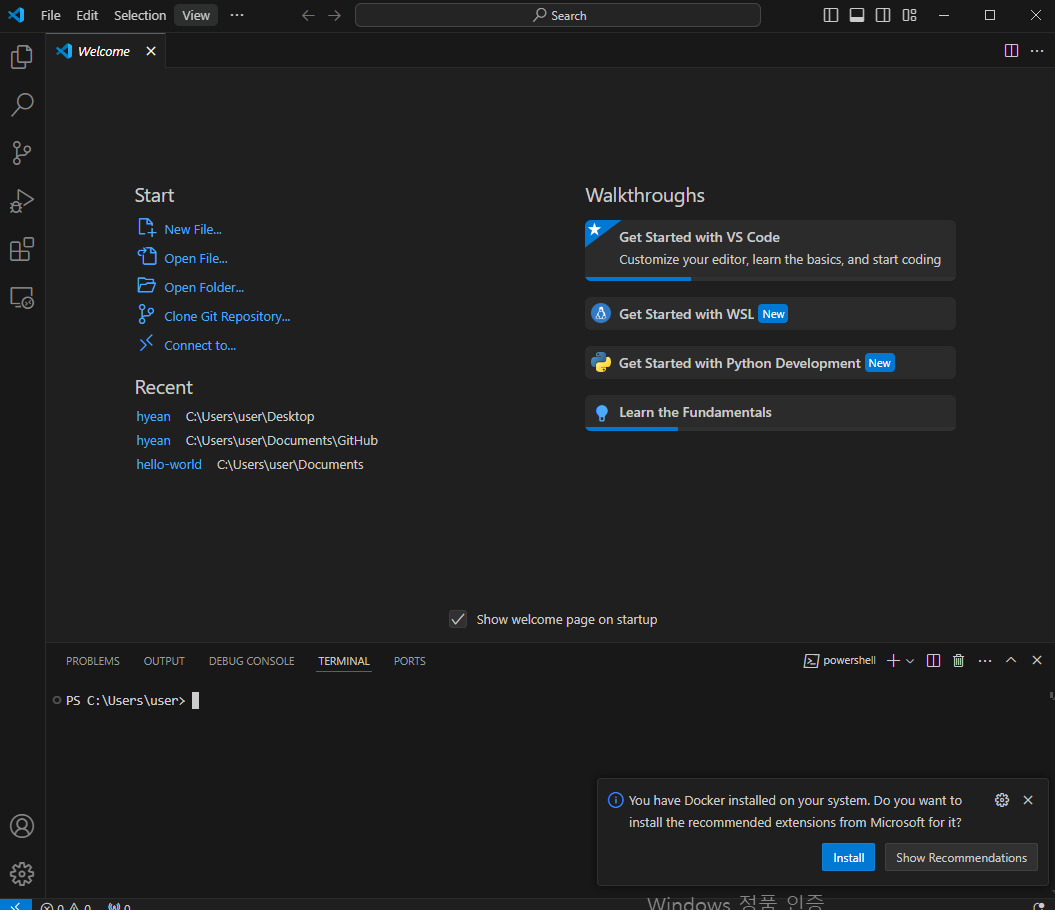Open recent hyean in Desktop

point(153,416)
